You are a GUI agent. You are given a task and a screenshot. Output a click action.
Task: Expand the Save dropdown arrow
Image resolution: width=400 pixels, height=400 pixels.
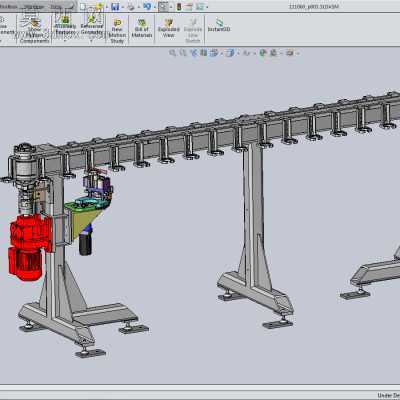123,7
